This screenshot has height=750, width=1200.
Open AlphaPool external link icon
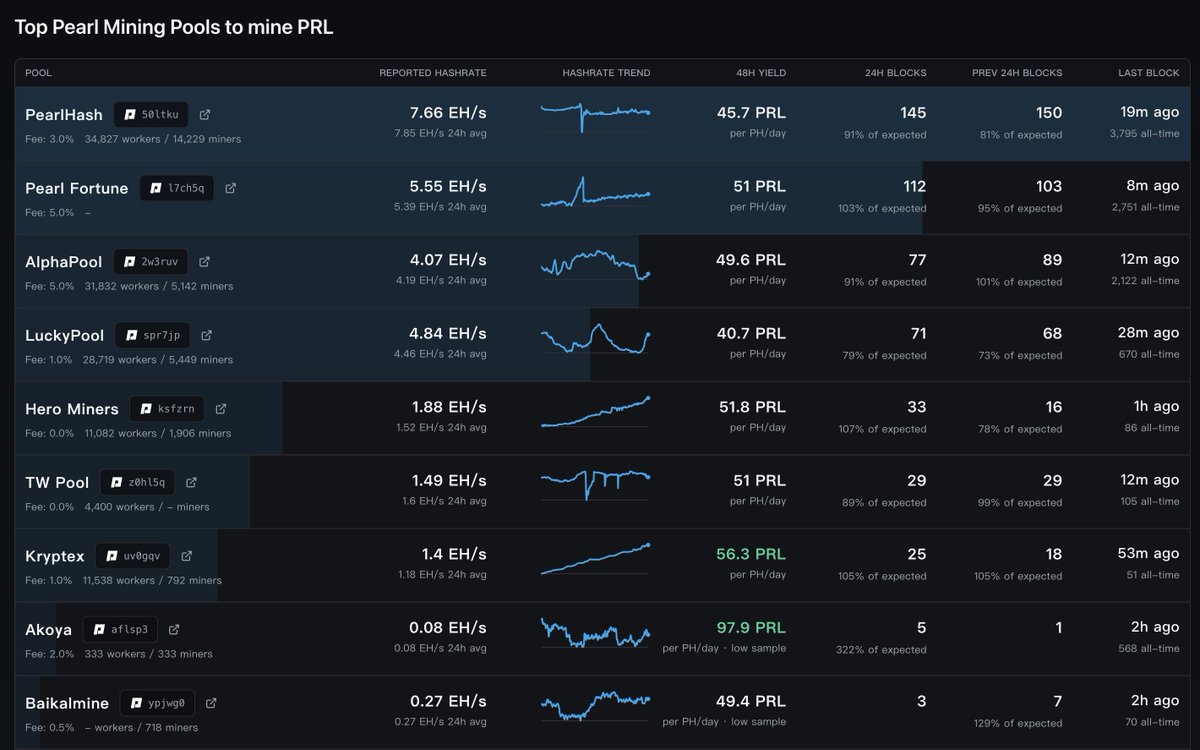click(205, 261)
